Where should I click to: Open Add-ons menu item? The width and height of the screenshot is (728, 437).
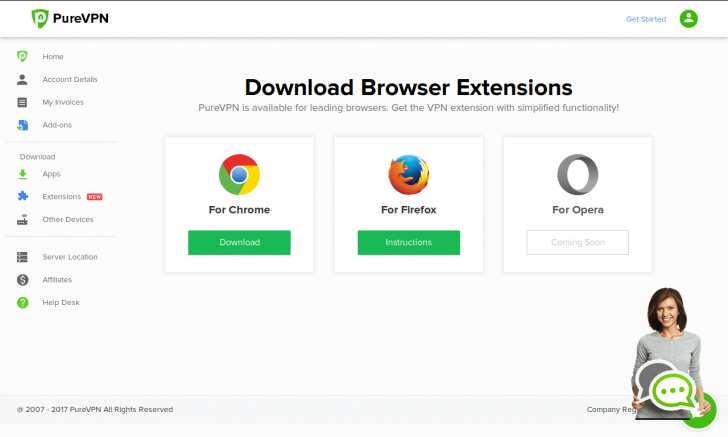tap(57, 125)
